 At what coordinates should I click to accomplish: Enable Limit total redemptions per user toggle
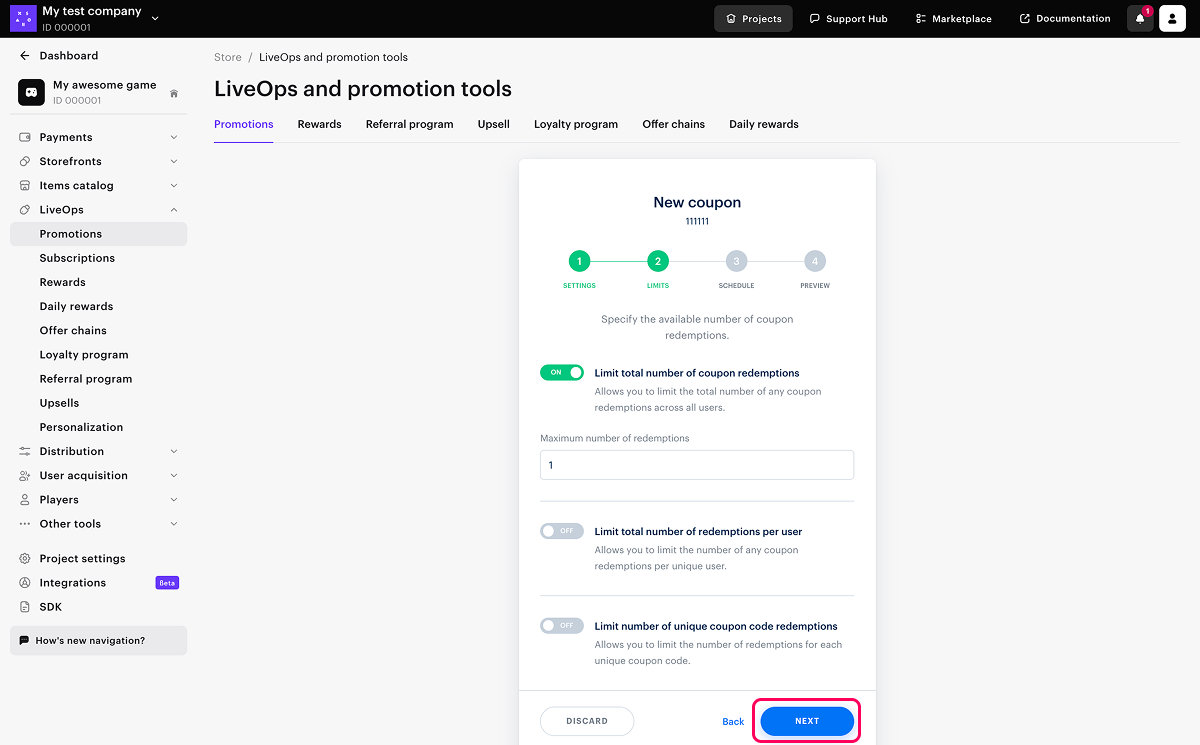[x=562, y=531]
